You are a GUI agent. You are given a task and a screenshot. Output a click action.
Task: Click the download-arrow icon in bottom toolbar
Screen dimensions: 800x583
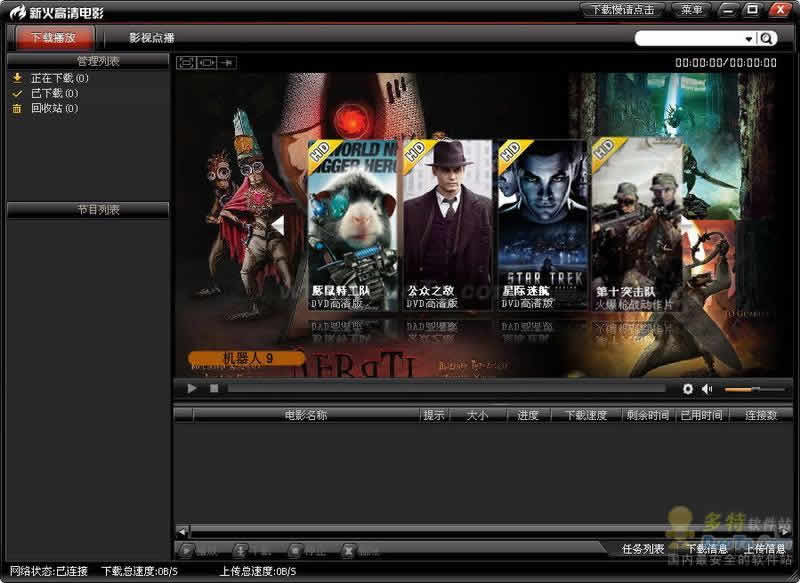pos(240,550)
